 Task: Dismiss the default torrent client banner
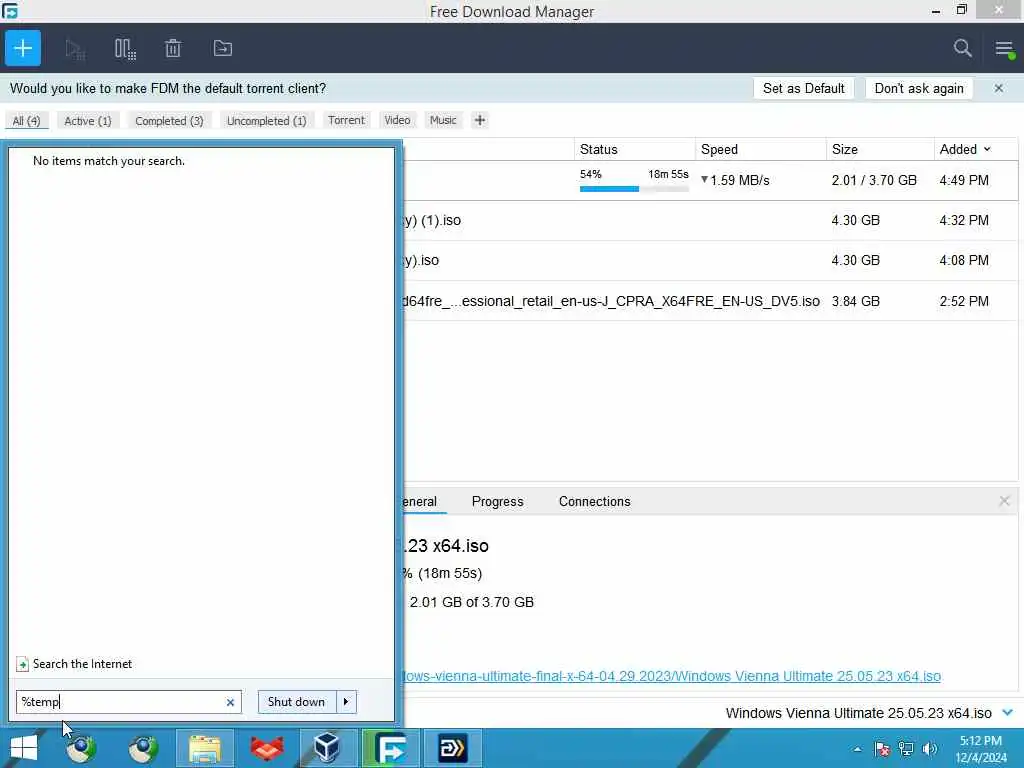click(x=999, y=88)
